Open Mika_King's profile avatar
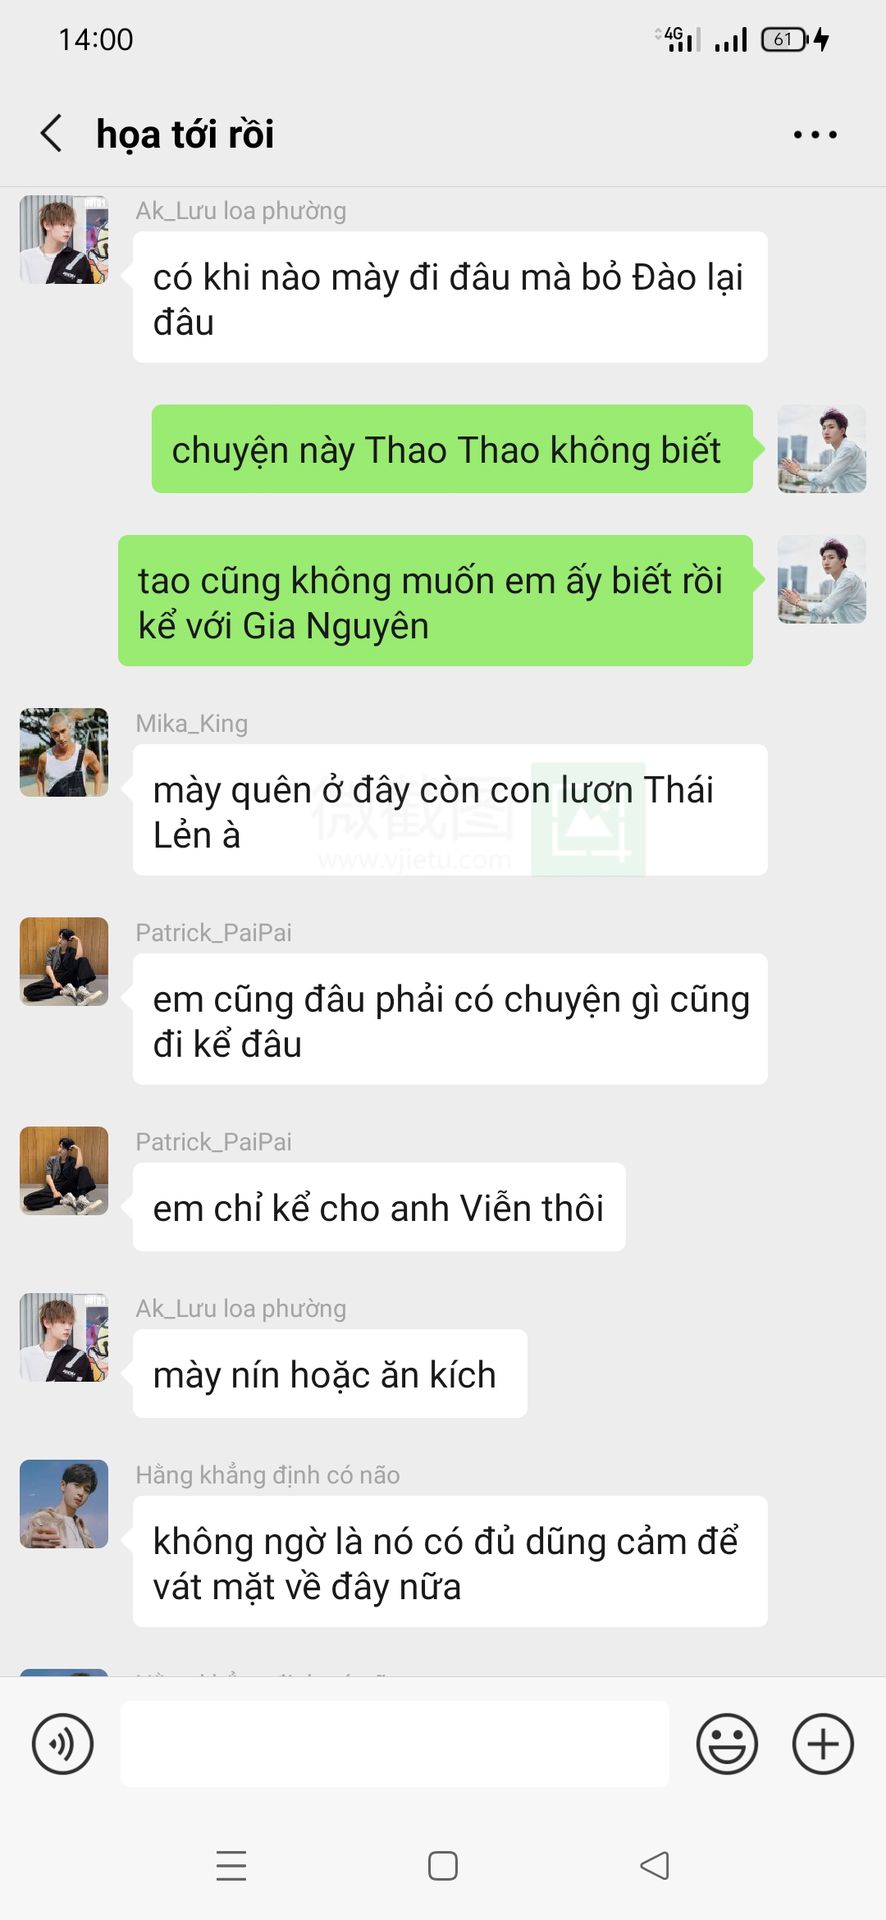This screenshot has height=1920, width=886. [x=64, y=752]
